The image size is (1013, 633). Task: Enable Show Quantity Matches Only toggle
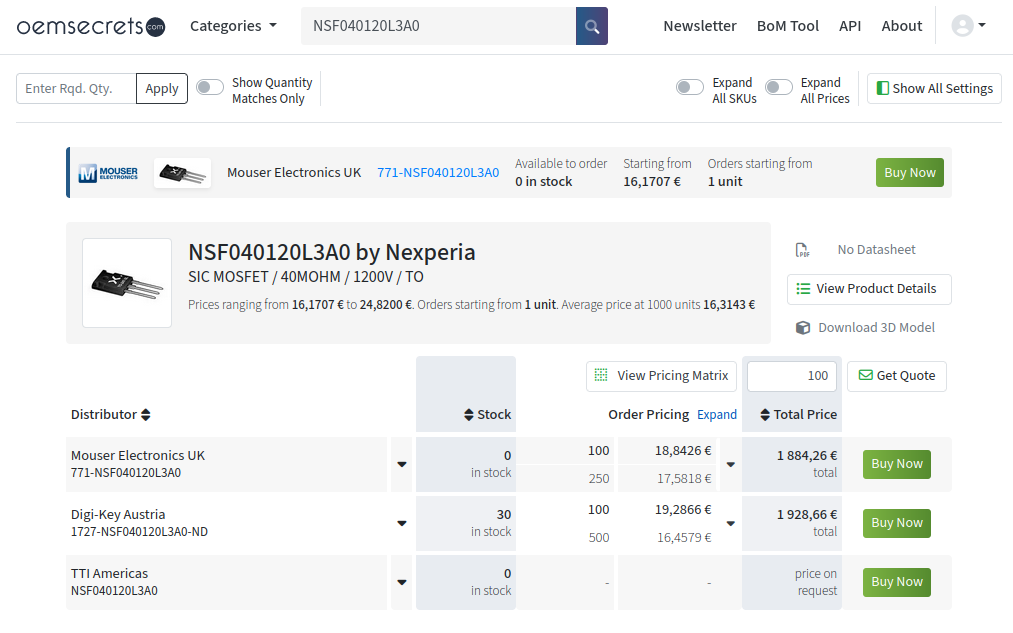point(210,88)
